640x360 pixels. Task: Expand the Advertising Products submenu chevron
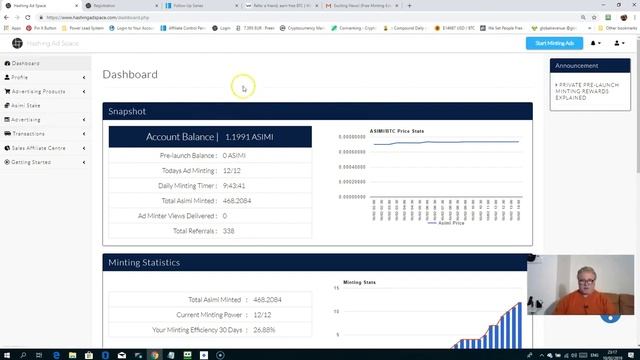point(84,91)
